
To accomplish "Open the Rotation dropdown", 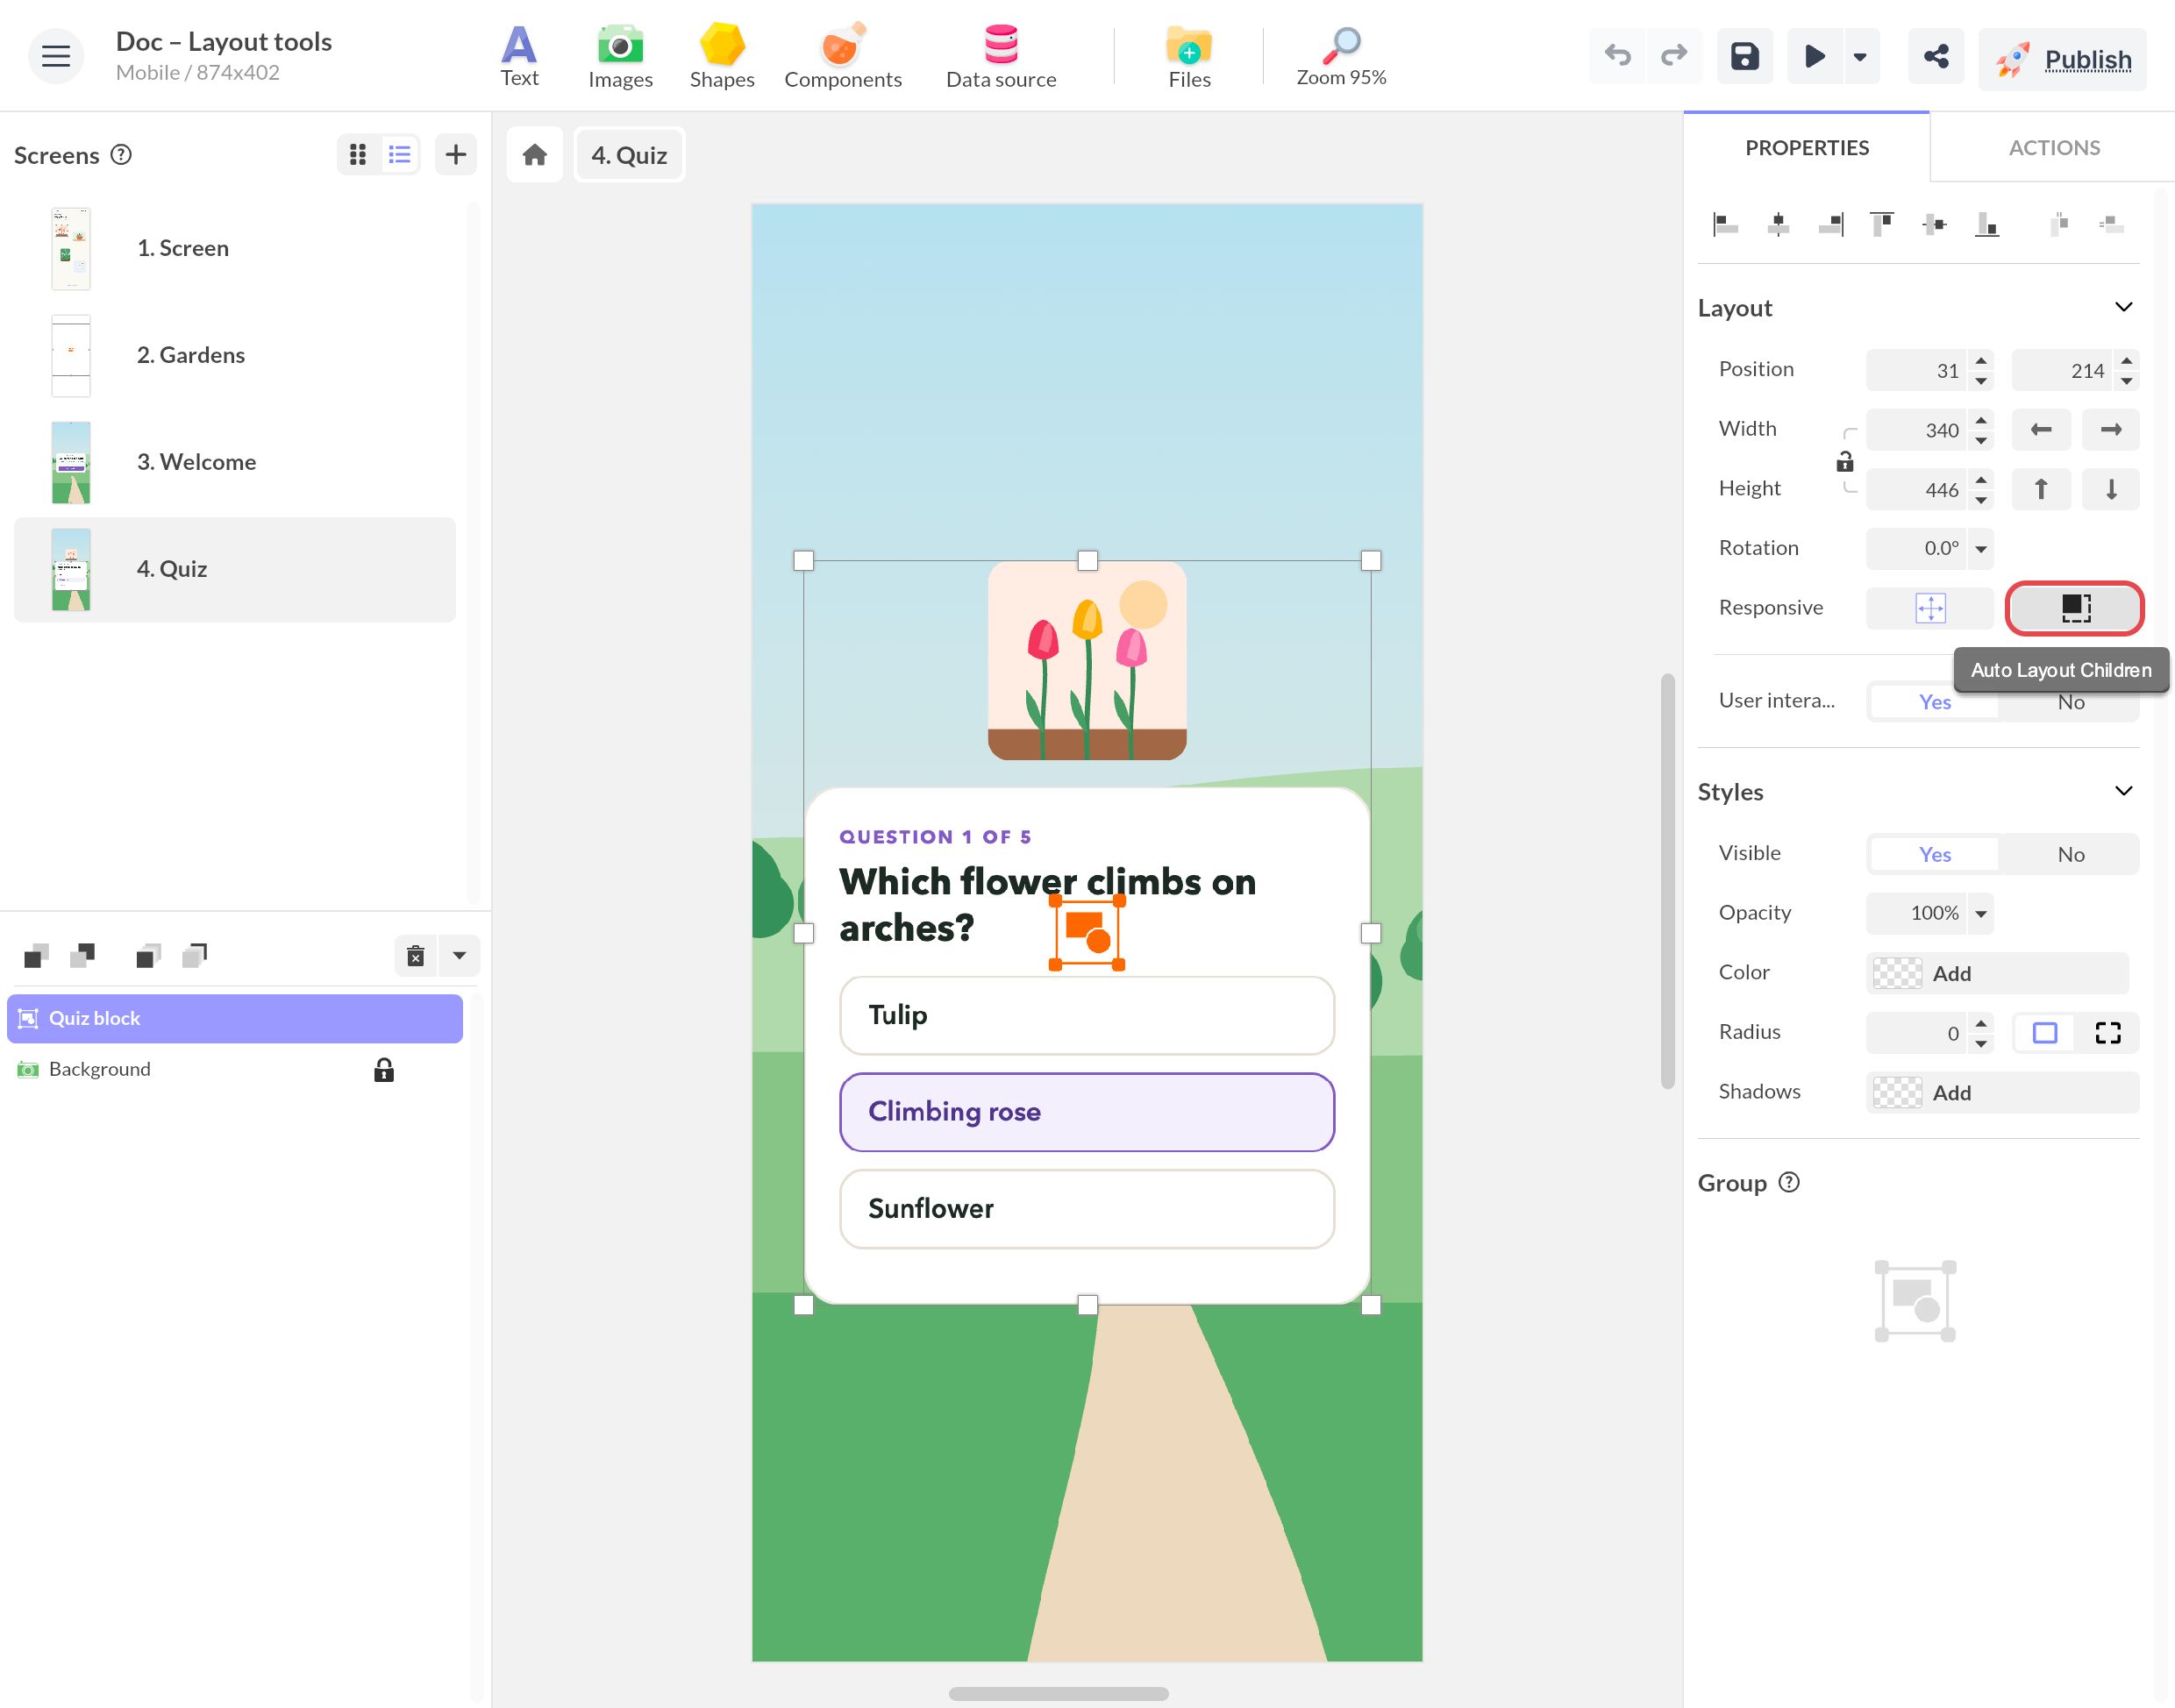I will [1980, 548].
